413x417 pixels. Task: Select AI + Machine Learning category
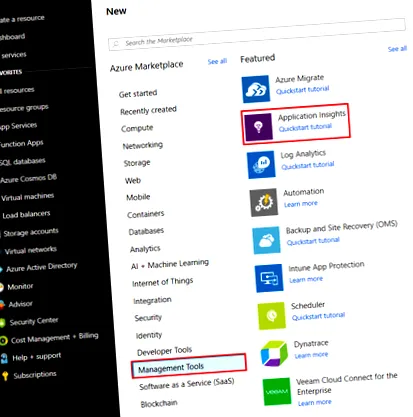coord(170,264)
